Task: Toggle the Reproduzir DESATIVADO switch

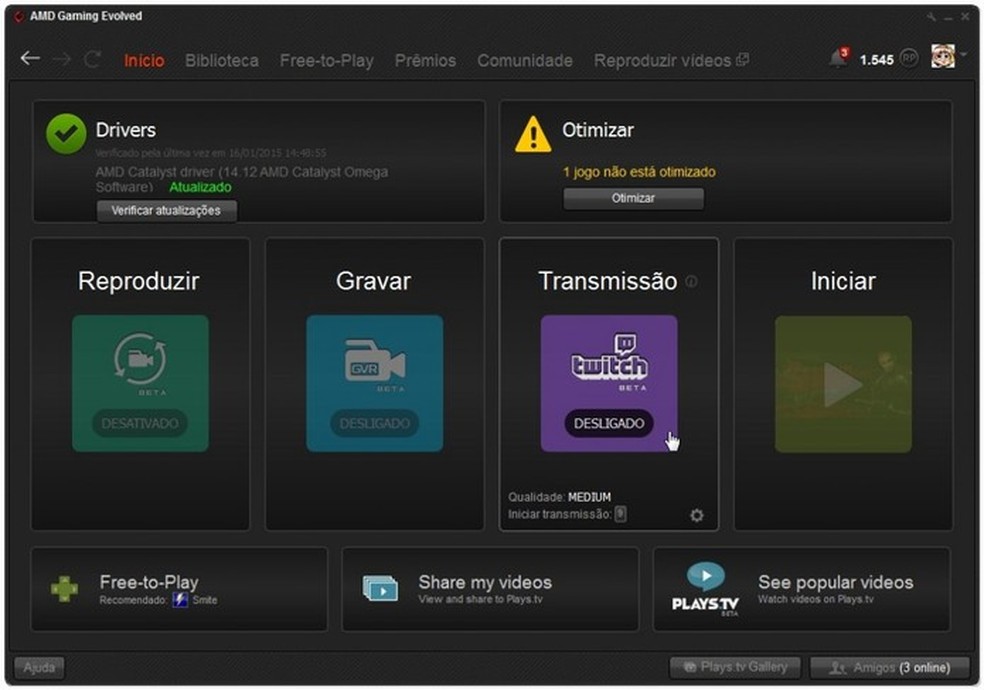Action: [x=139, y=423]
